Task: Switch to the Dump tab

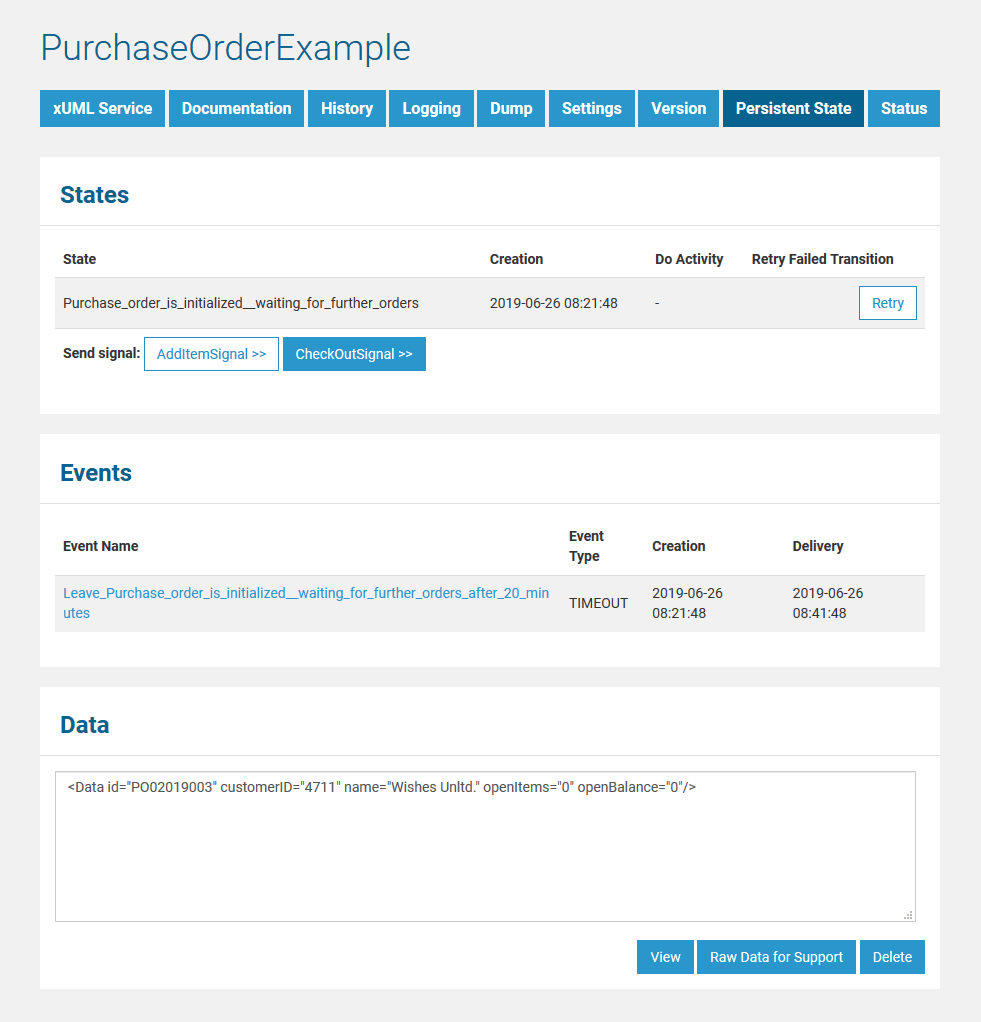Action: pyautogui.click(x=510, y=108)
